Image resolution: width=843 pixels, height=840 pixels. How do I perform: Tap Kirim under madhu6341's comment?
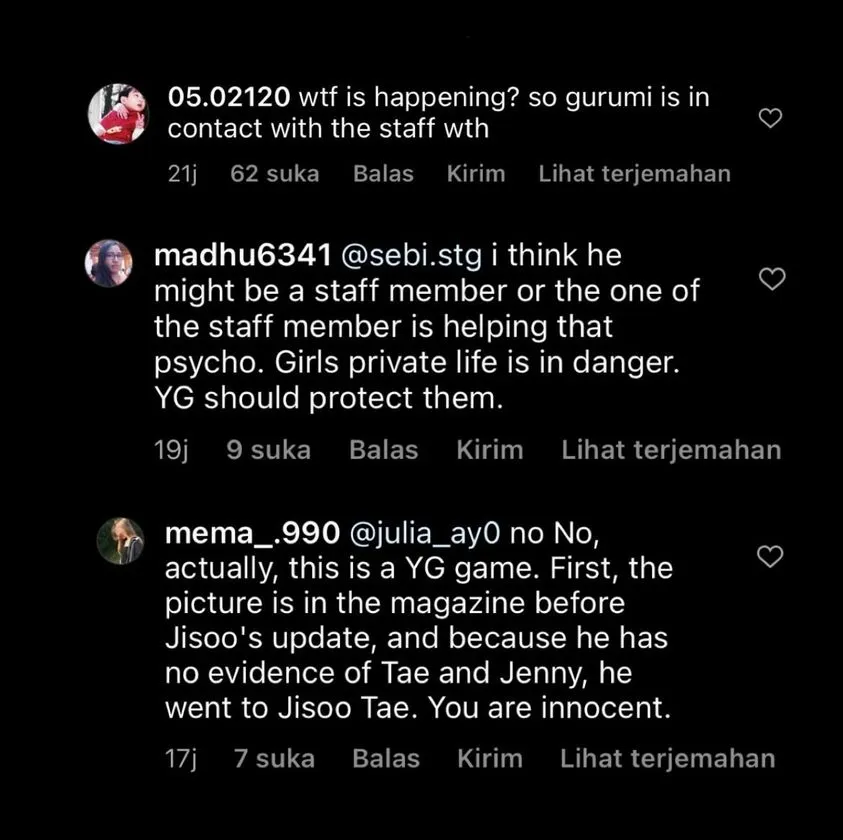click(x=490, y=450)
